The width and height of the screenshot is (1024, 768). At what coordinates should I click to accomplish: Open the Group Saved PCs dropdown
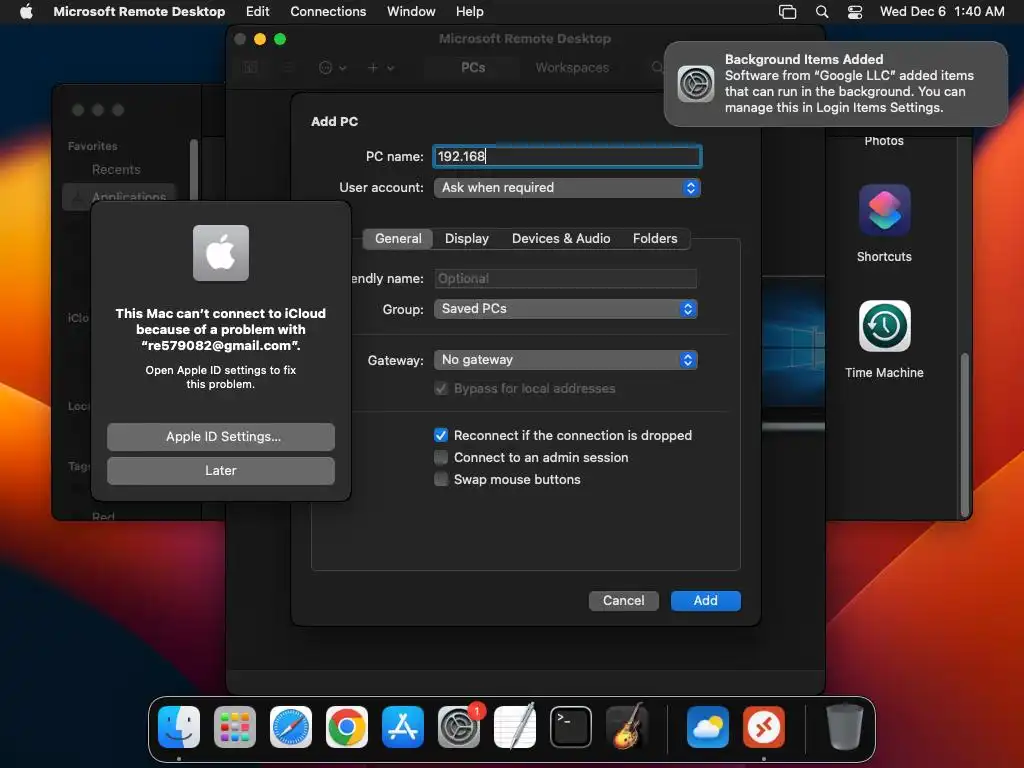(x=566, y=308)
